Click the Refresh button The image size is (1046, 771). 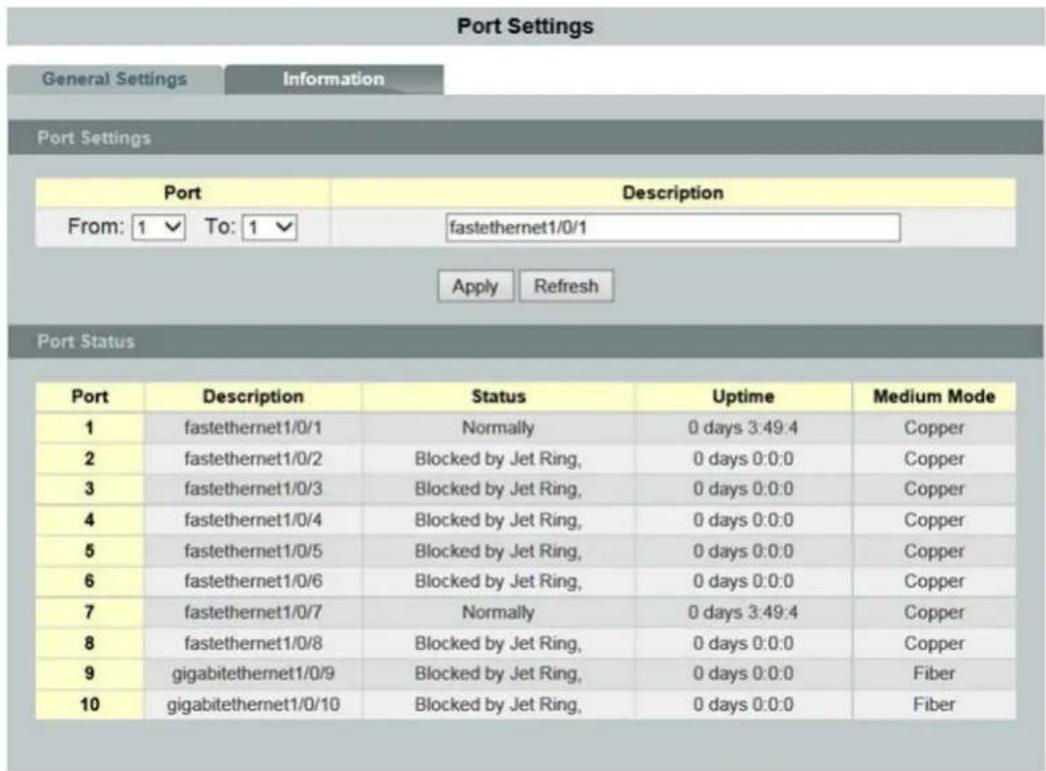pos(566,286)
